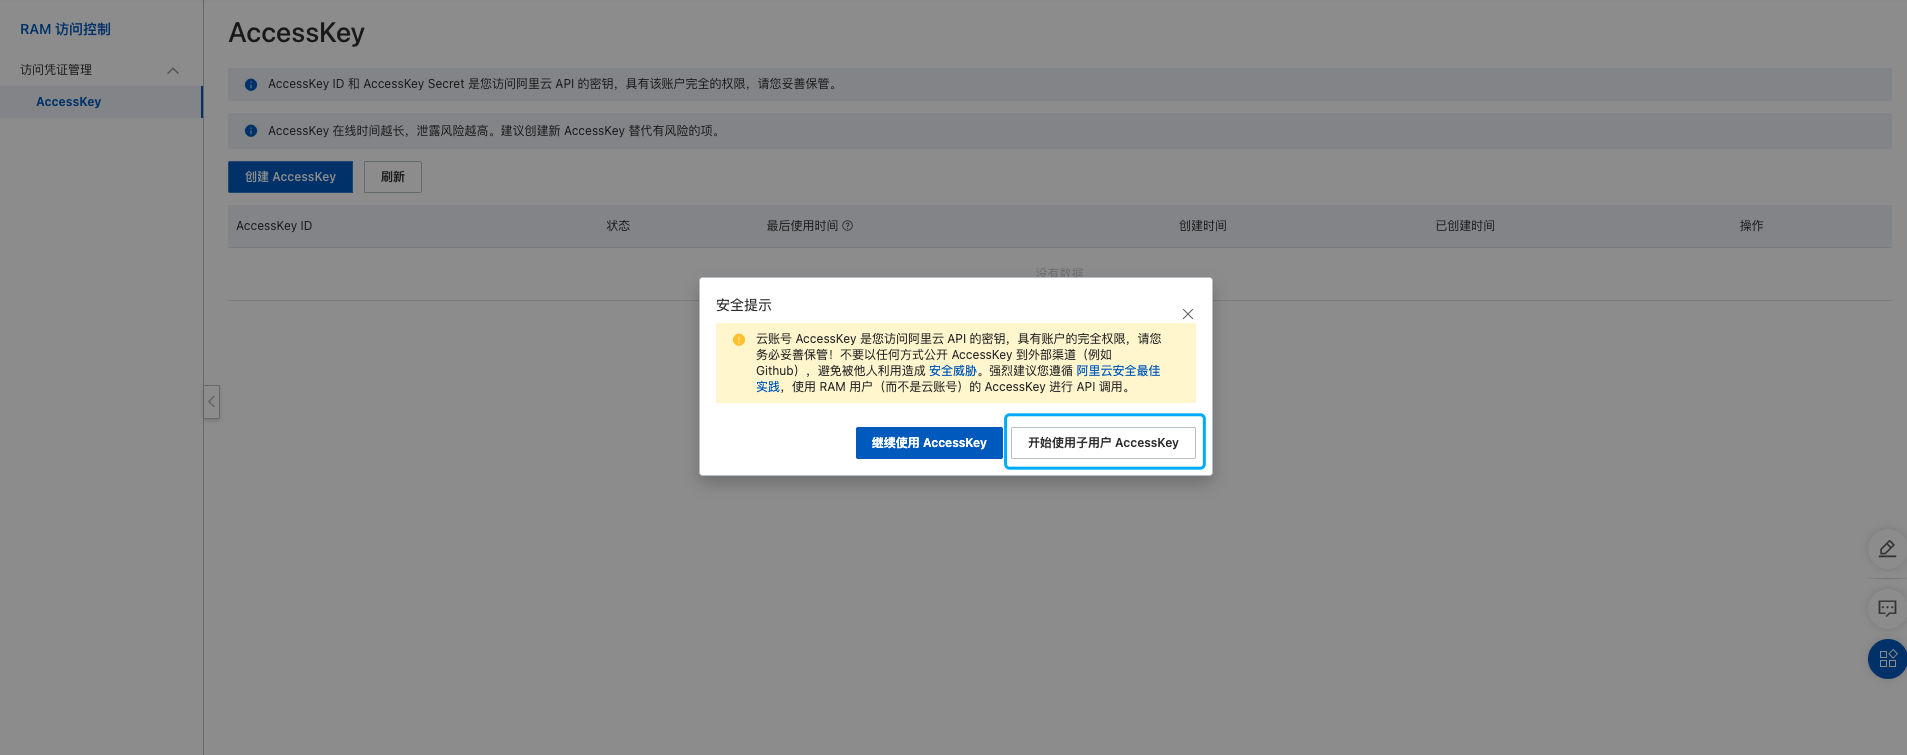Open the 安全威胁 link
The image size is (1907, 755).
[952, 371]
